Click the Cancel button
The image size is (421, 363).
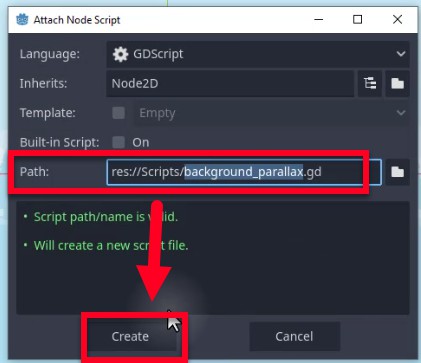tap(294, 336)
